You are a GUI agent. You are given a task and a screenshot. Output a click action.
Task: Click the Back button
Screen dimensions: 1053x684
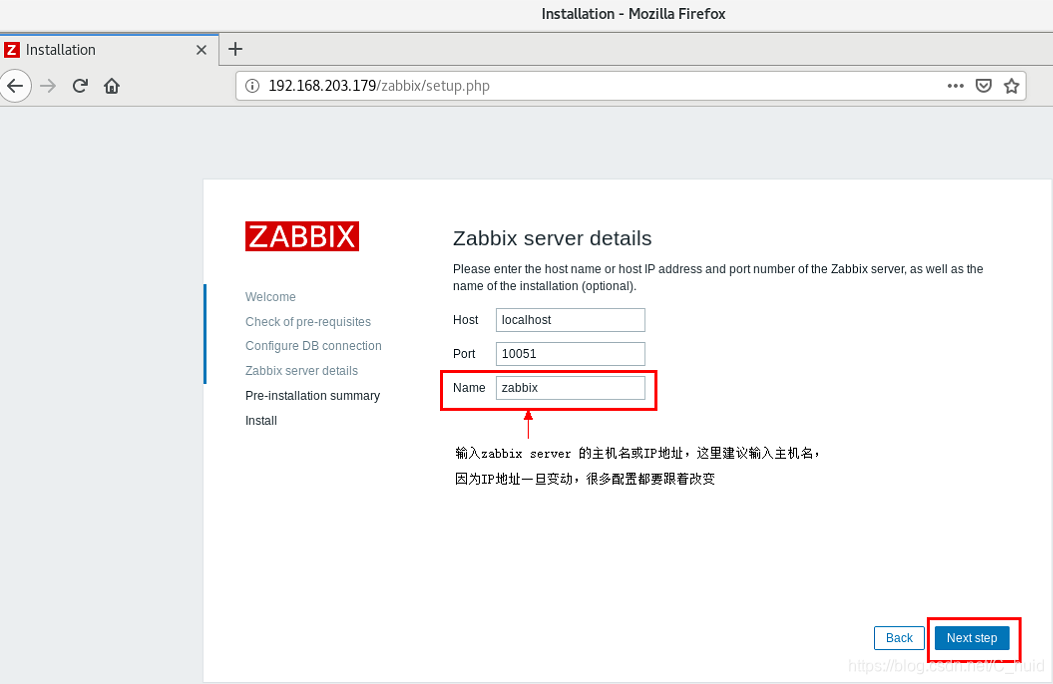click(x=899, y=638)
